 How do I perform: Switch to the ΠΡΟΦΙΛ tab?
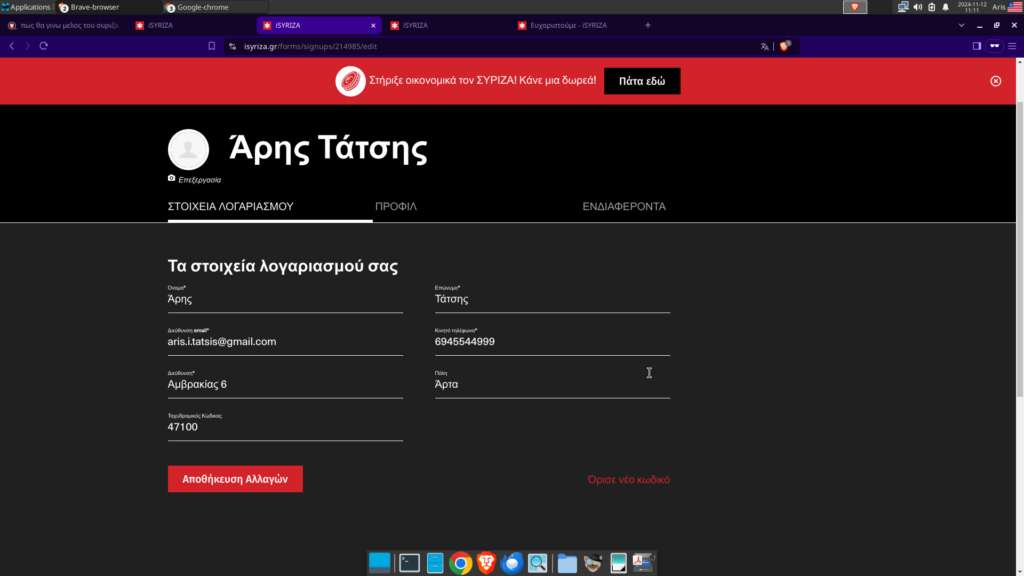[x=396, y=207]
